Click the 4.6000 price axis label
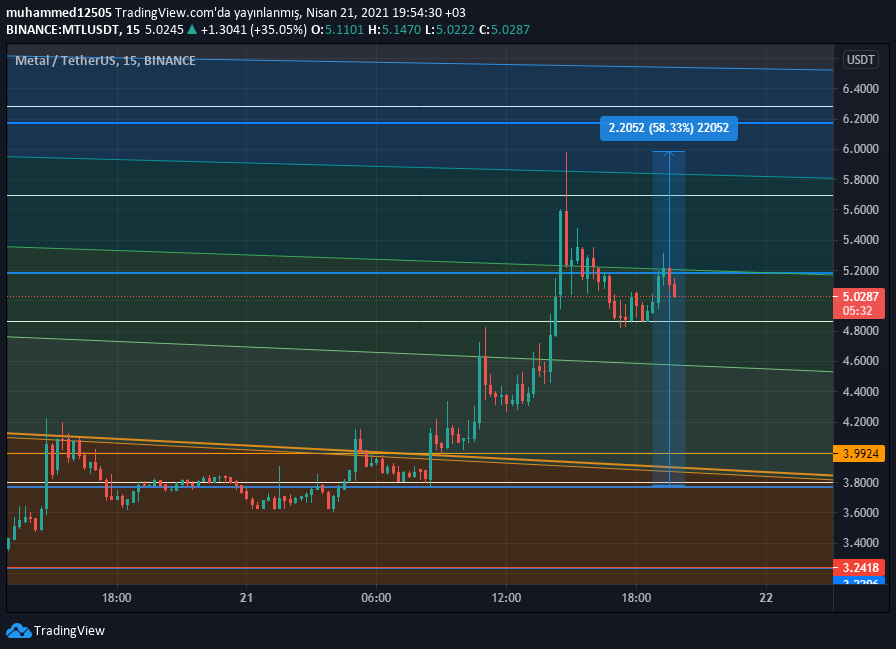896x649 pixels. (x=860, y=360)
